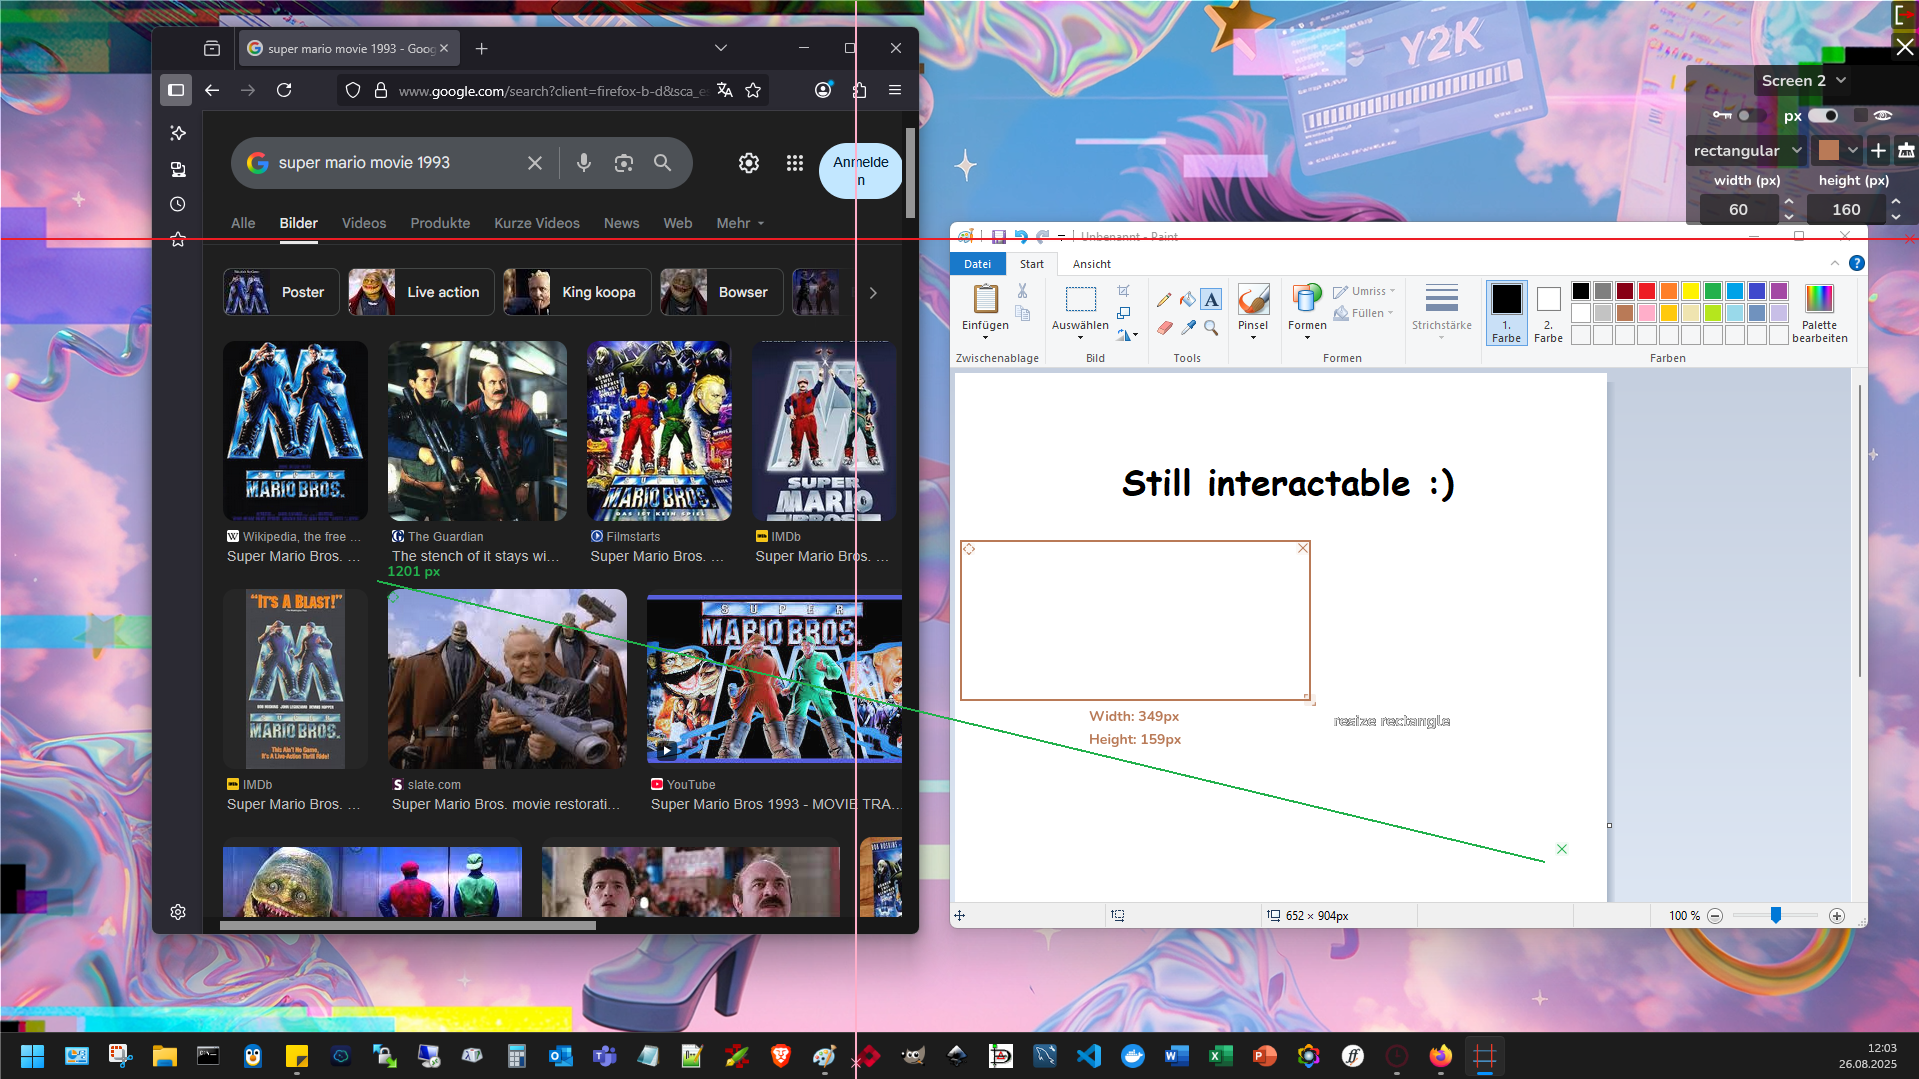The image size is (1919, 1079).
Task: Open Firefox sidebar history clock icon
Action: (x=178, y=204)
